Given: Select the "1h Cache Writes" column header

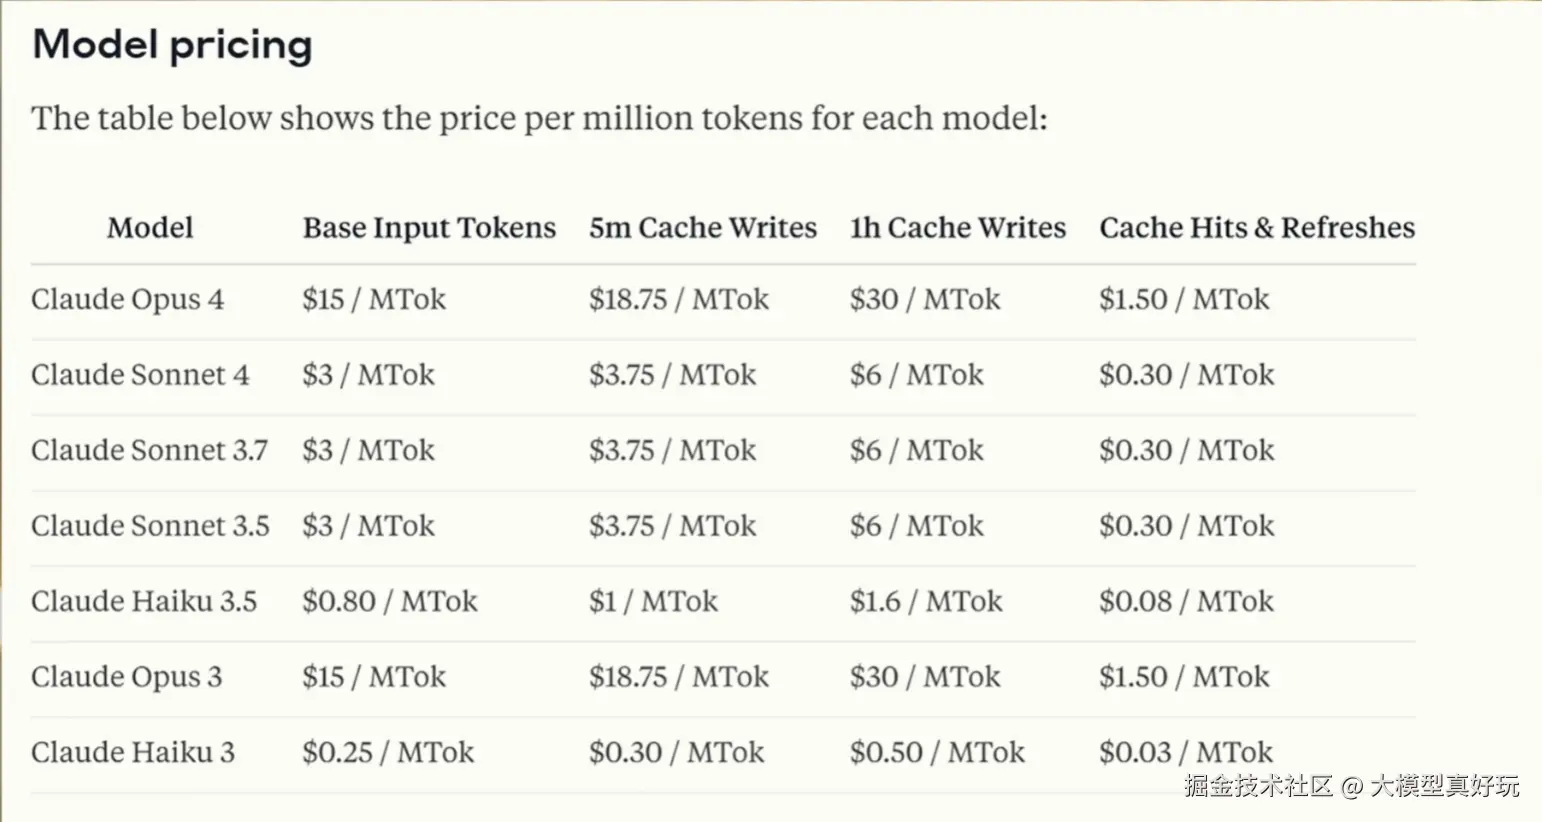Looking at the screenshot, I should [x=957, y=228].
